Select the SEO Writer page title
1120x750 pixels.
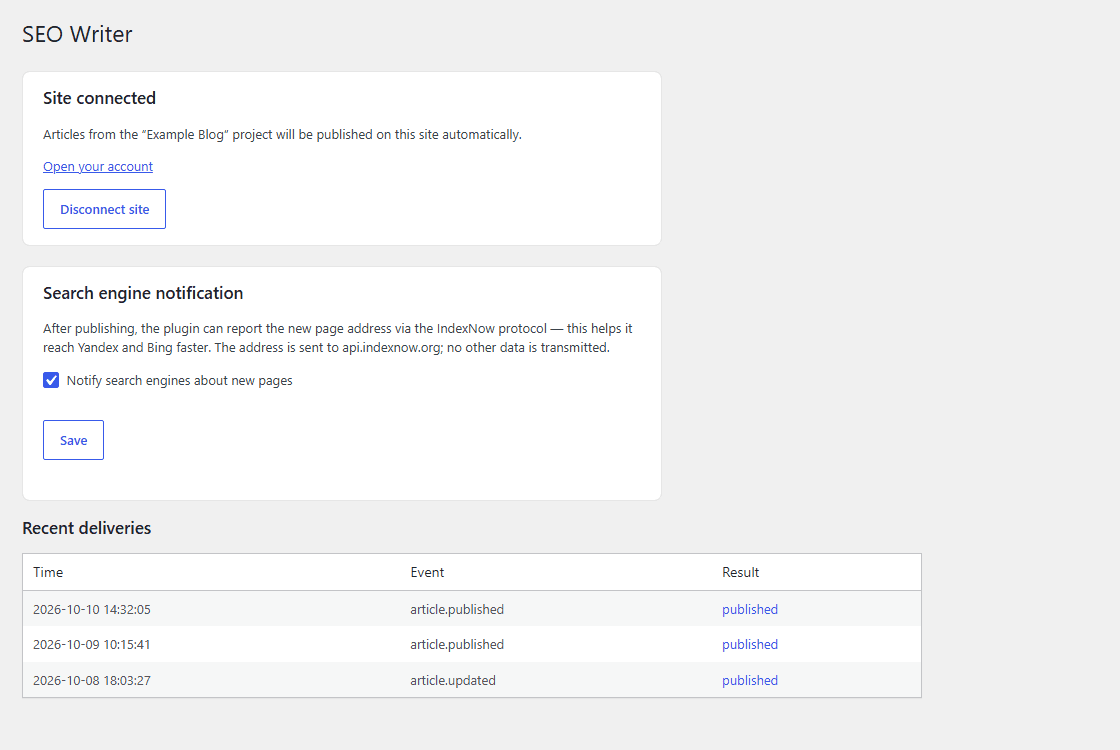(x=77, y=34)
